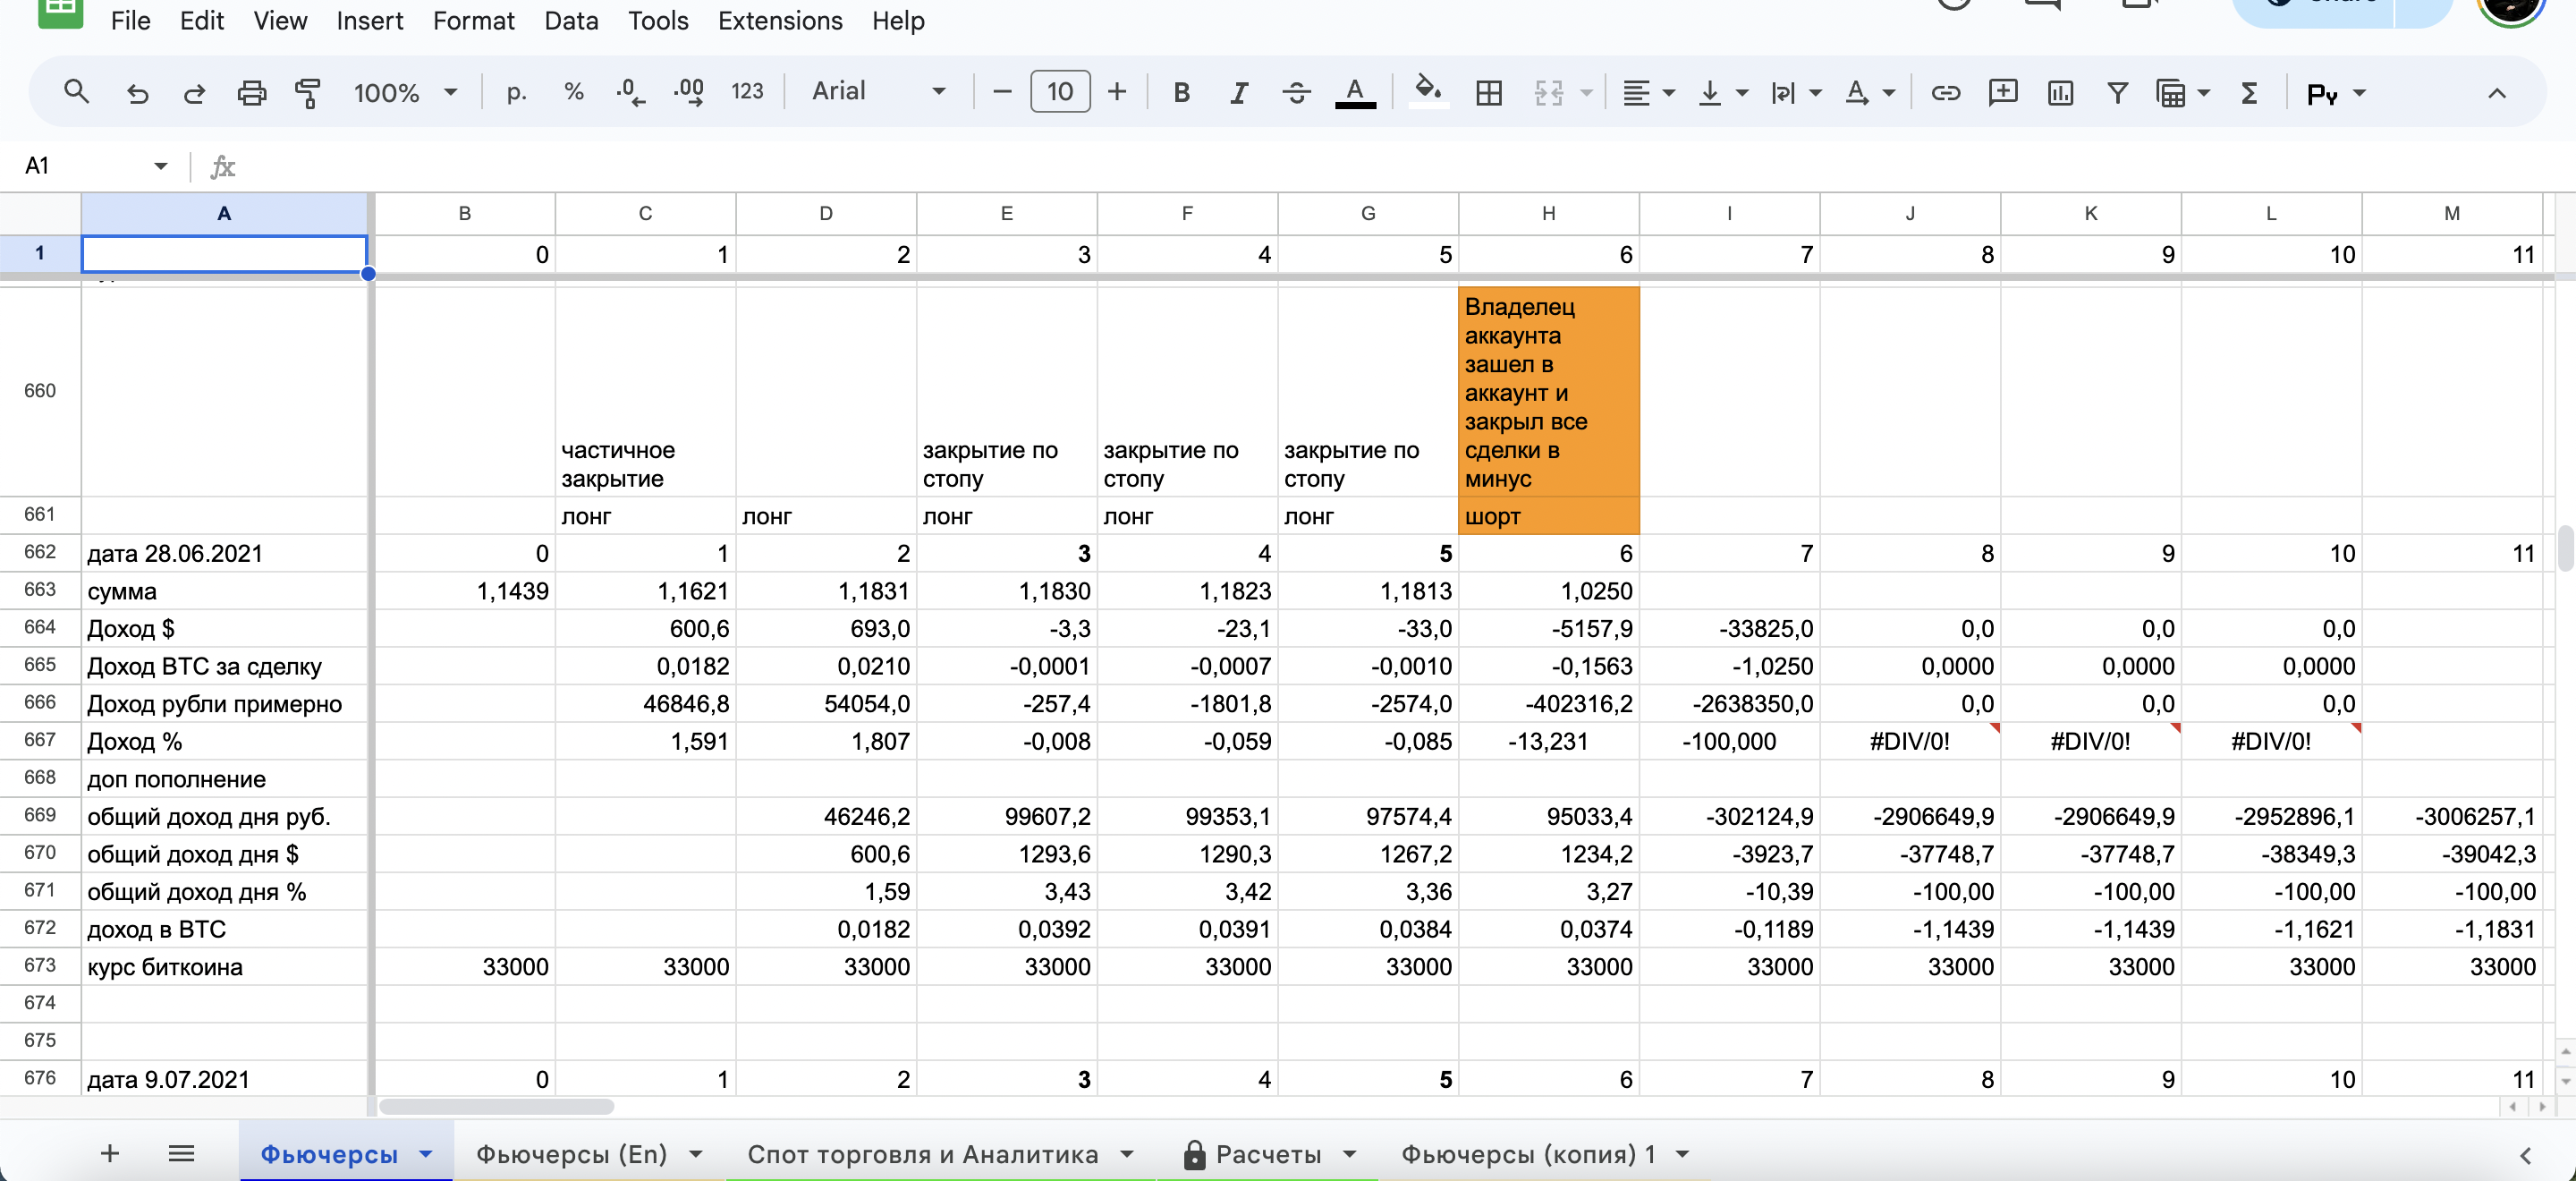Click the redo arrow icon
This screenshot has width=2576, height=1181.
(194, 93)
